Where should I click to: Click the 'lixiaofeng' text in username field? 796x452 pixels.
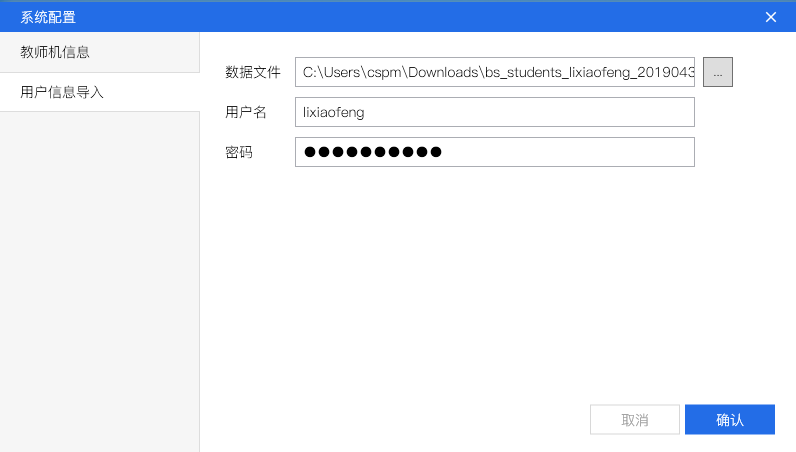pyautogui.click(x=334, y=113)
